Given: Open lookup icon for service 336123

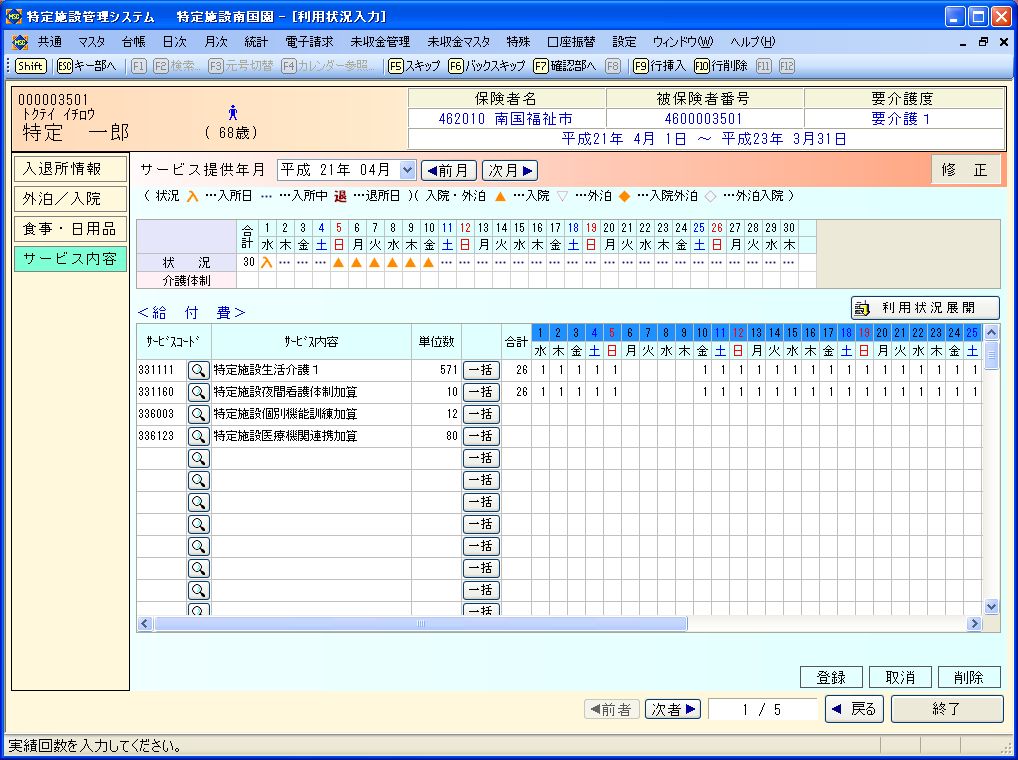Looking at the screenshot, I should (x=199, y=436).
